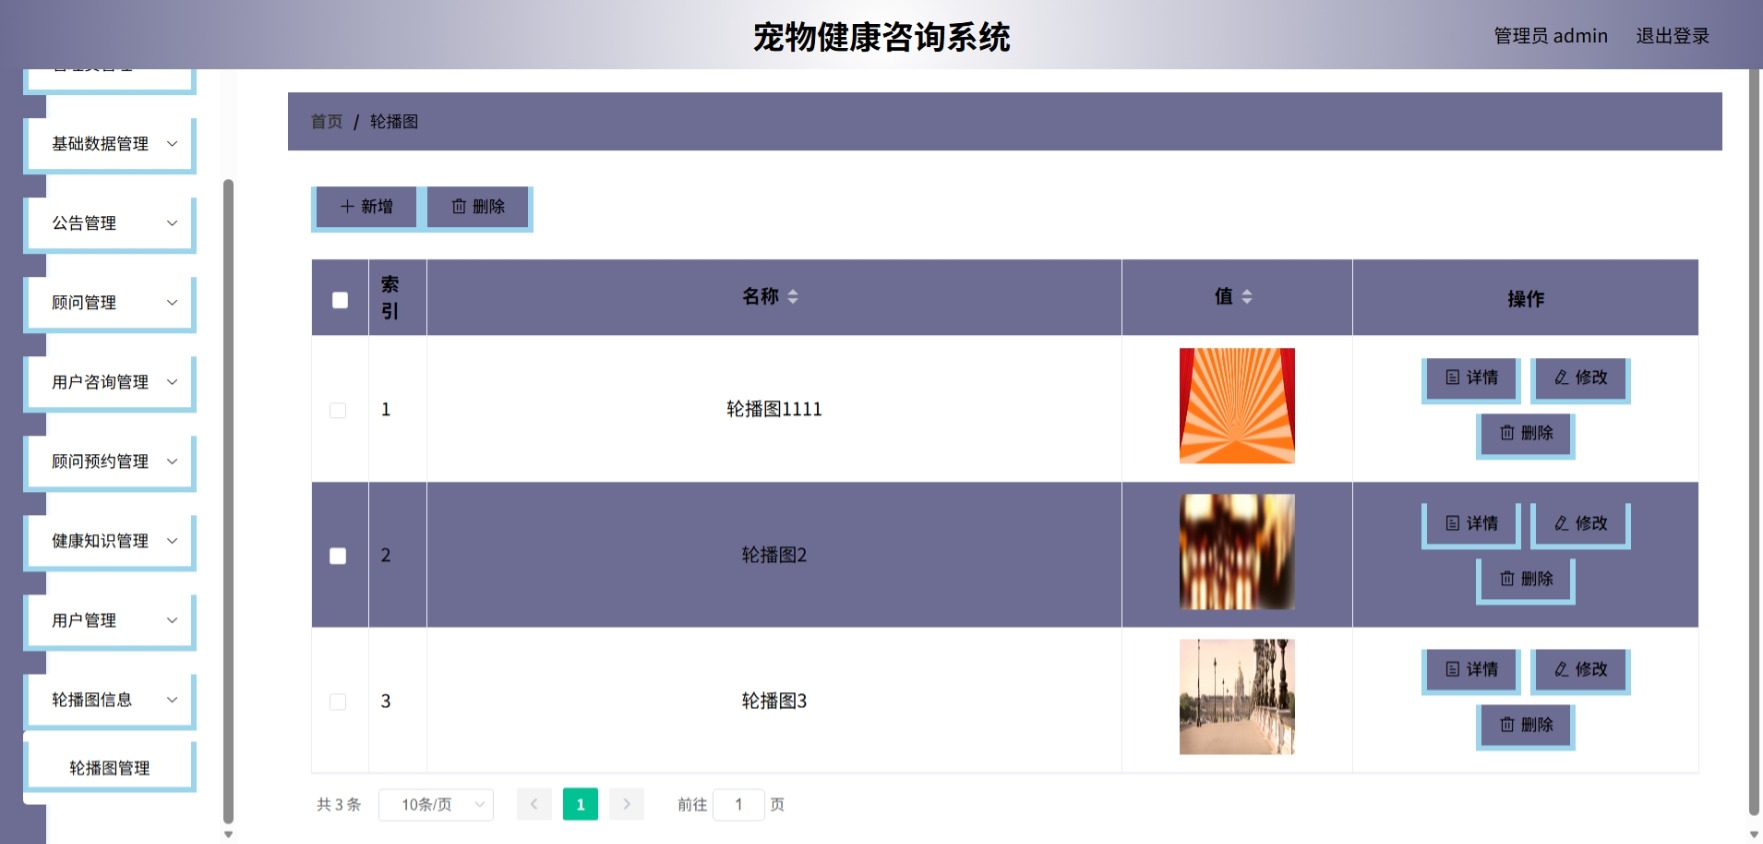Screen dimensions: 1763x844
Task: Click 首页 breadcrumb link
Action: click(326, 121)
